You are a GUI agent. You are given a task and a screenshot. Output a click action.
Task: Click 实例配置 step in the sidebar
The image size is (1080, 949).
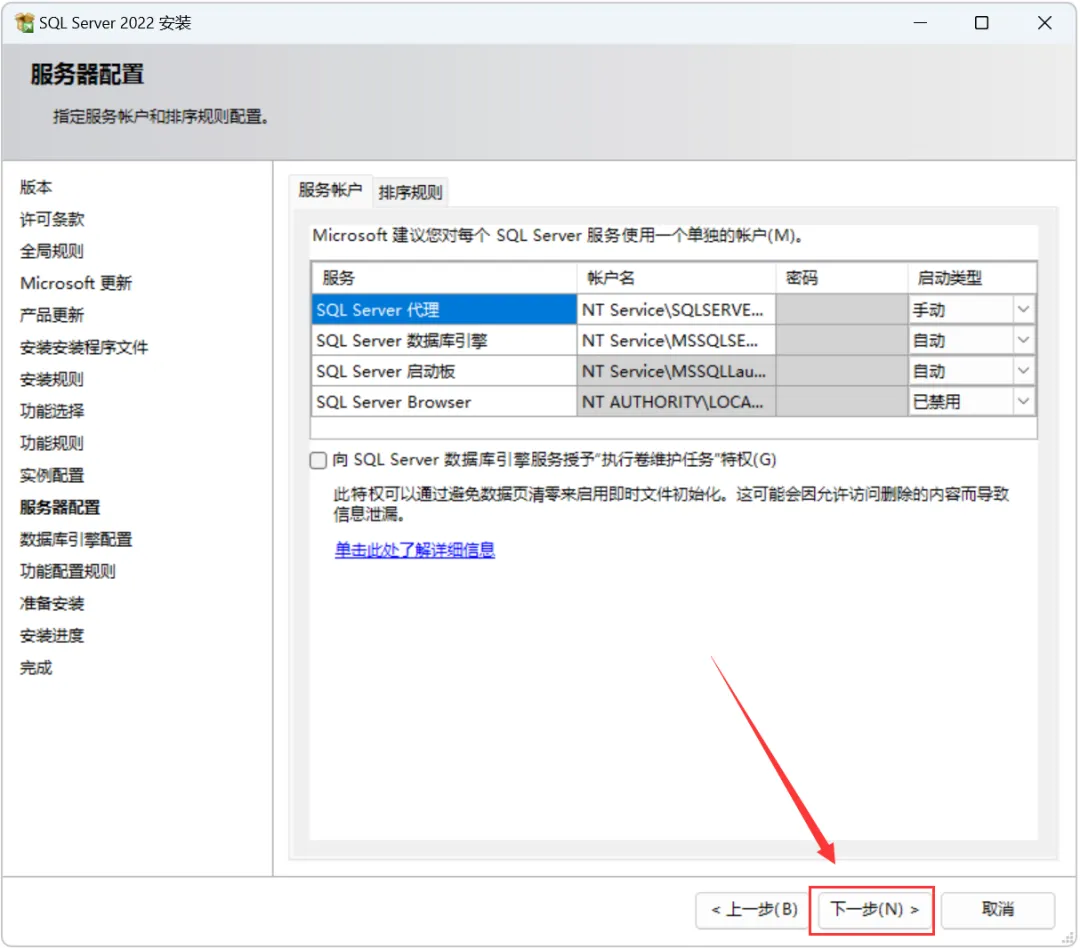(x=52, y=475)
